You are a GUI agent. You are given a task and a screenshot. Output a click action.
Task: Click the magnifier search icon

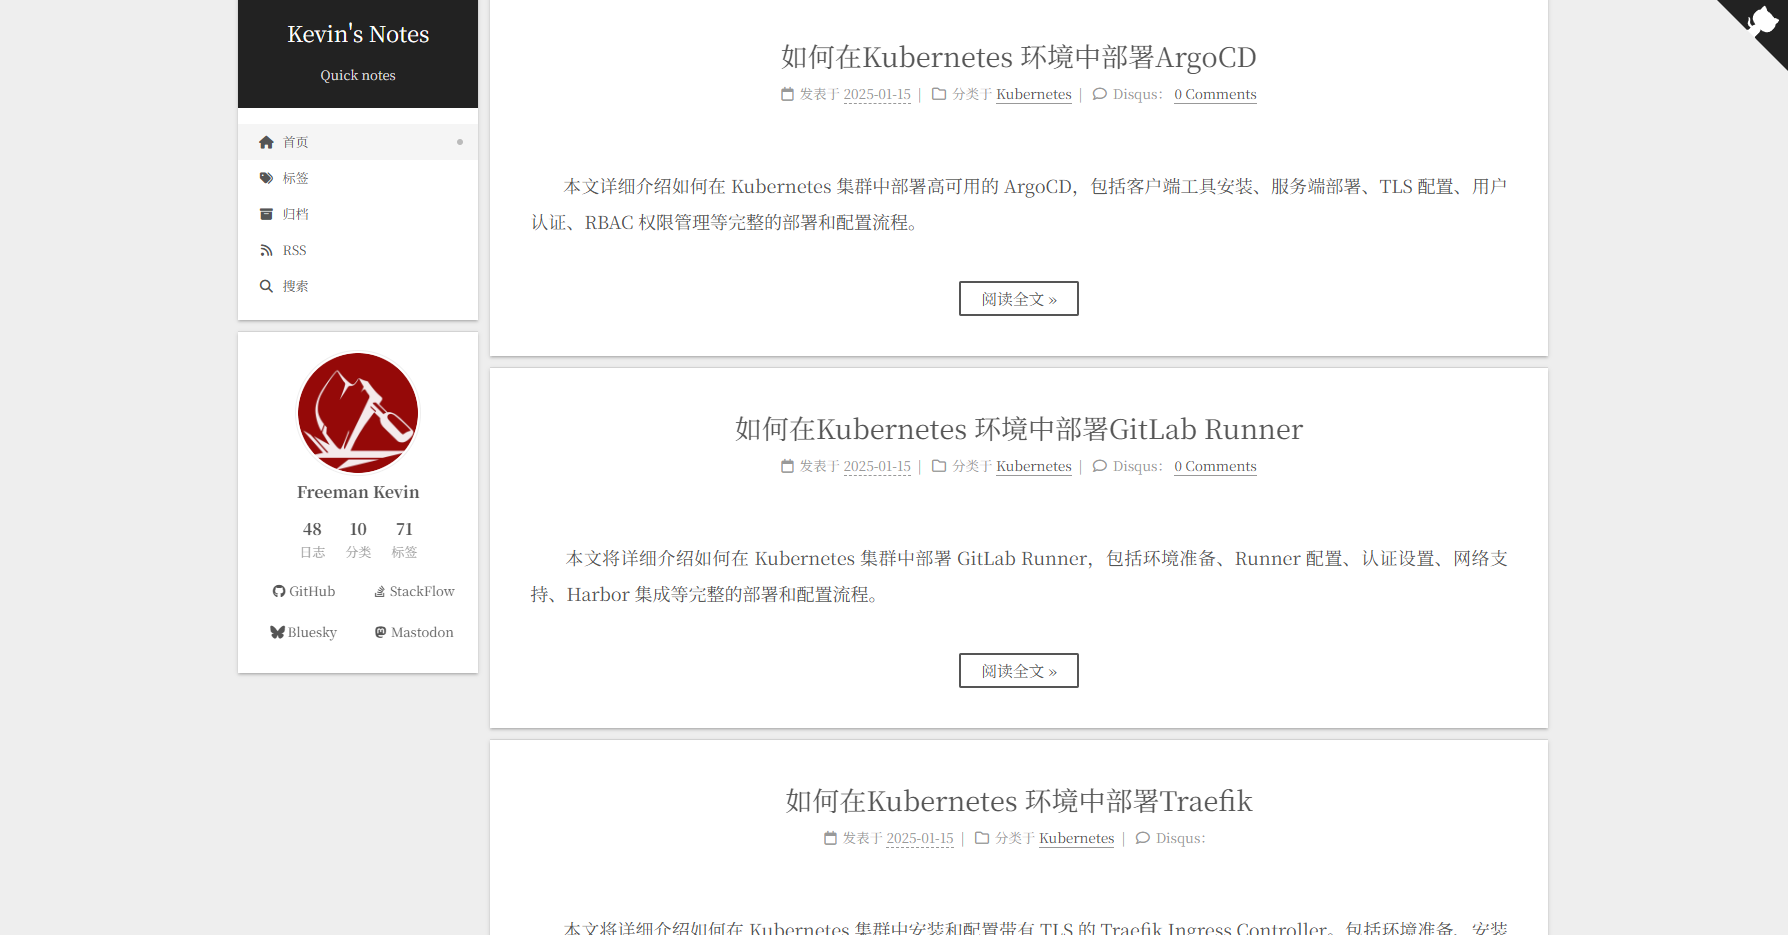click(266, 286)
